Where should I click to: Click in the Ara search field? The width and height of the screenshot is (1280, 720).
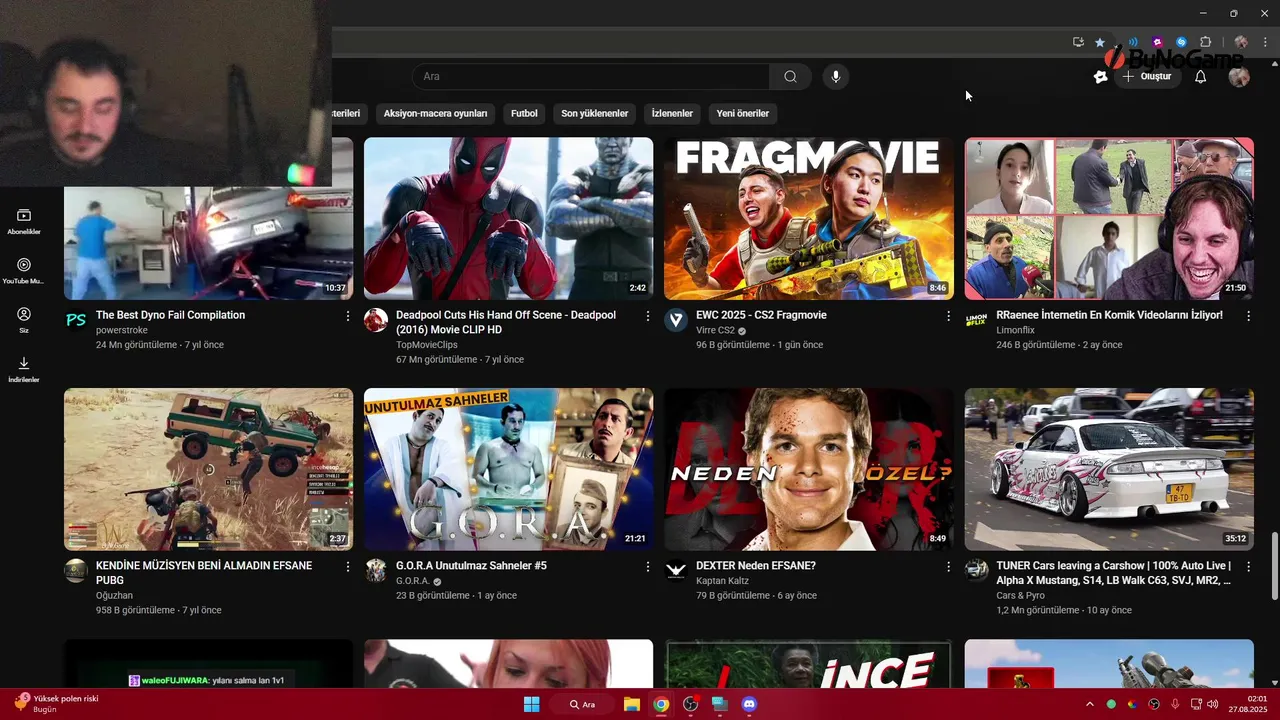coord(590,77)
